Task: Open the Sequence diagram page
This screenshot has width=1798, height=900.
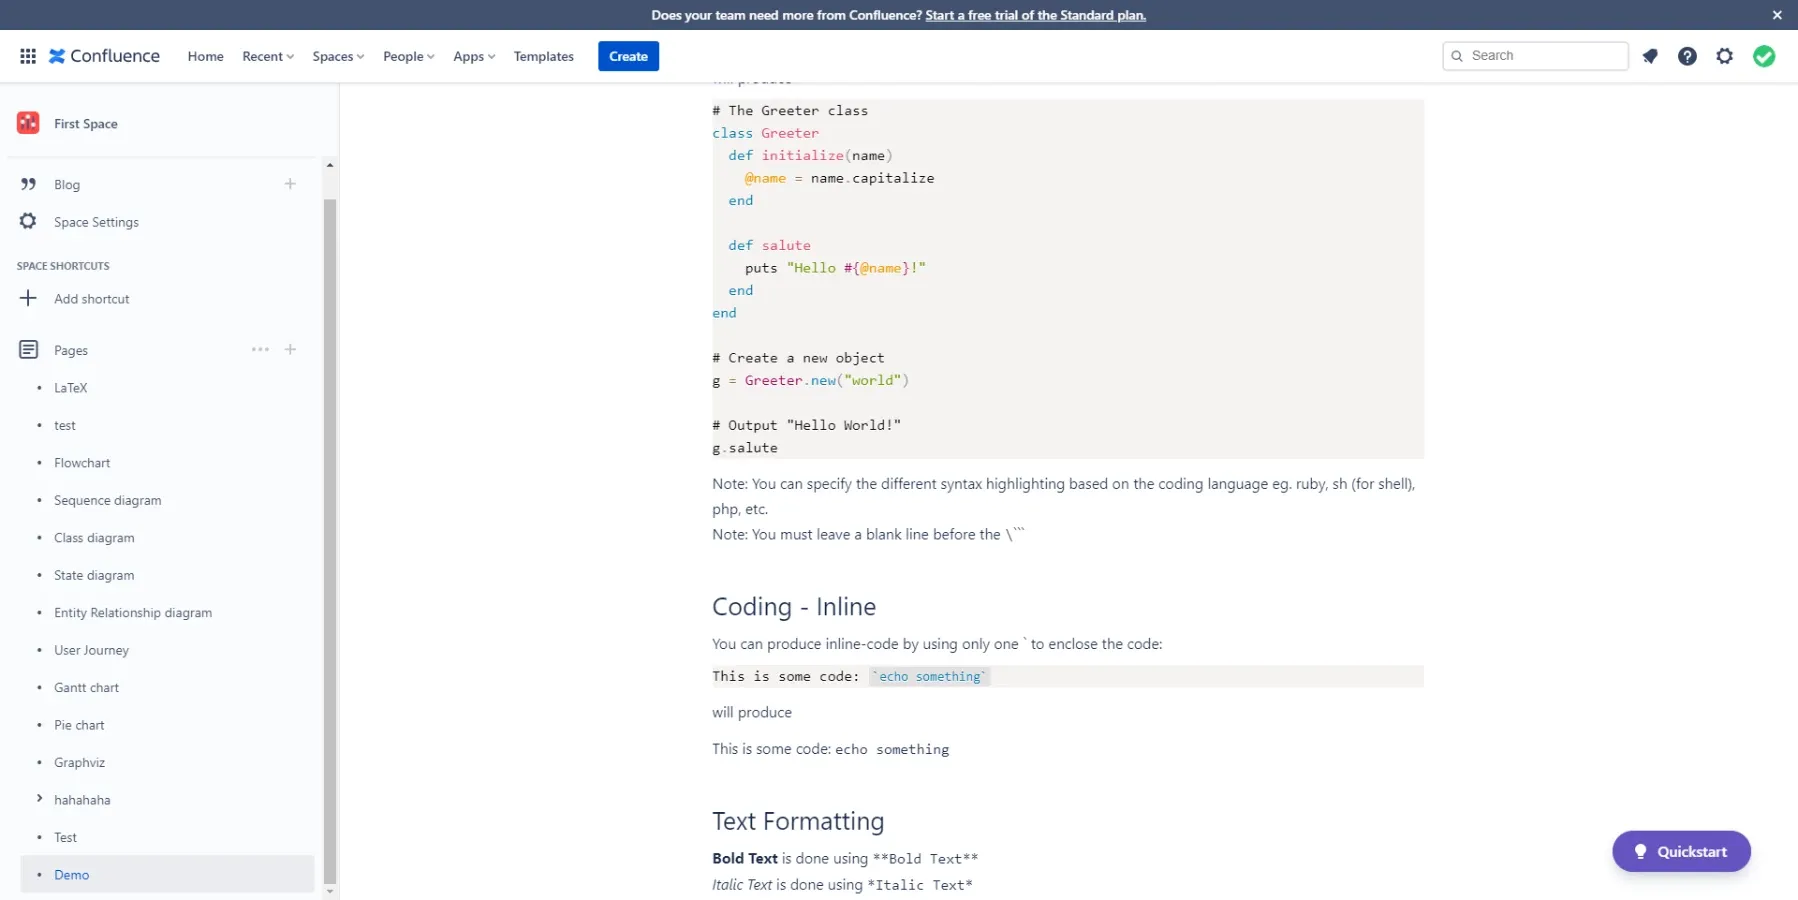Action: [107, 500]
